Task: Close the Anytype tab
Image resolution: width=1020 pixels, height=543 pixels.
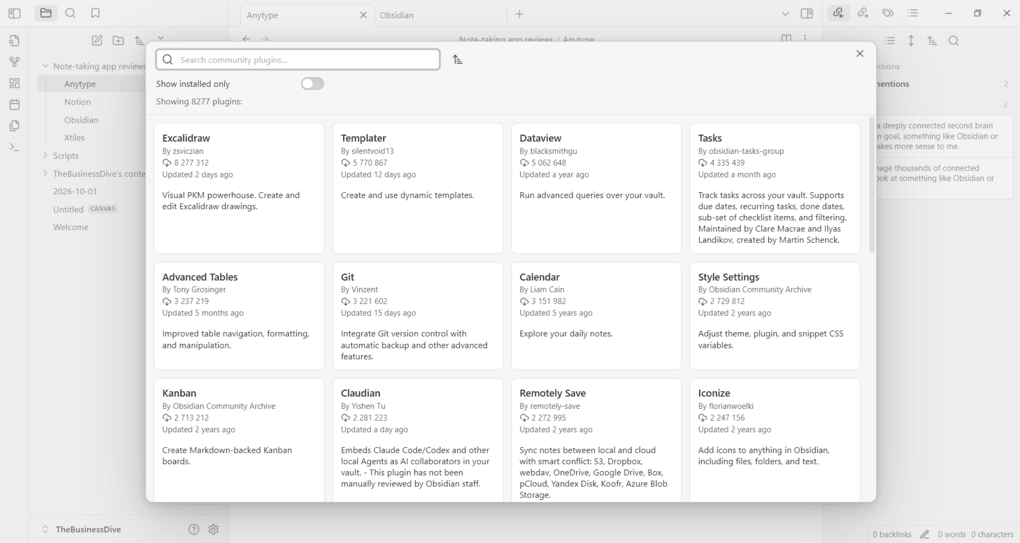Action: tap(364, 15)
